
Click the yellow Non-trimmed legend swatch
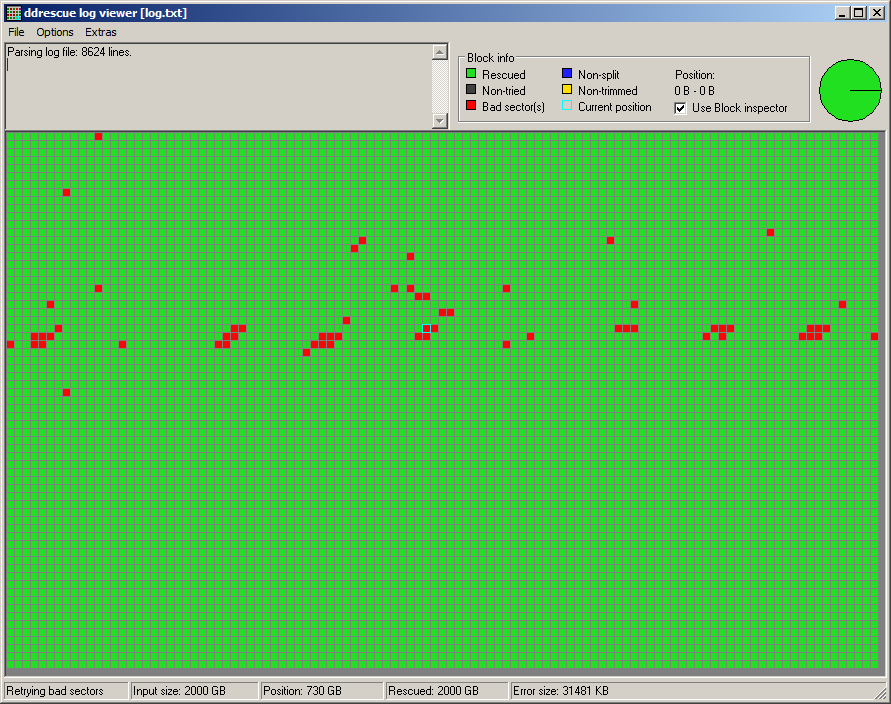point(567,91)
